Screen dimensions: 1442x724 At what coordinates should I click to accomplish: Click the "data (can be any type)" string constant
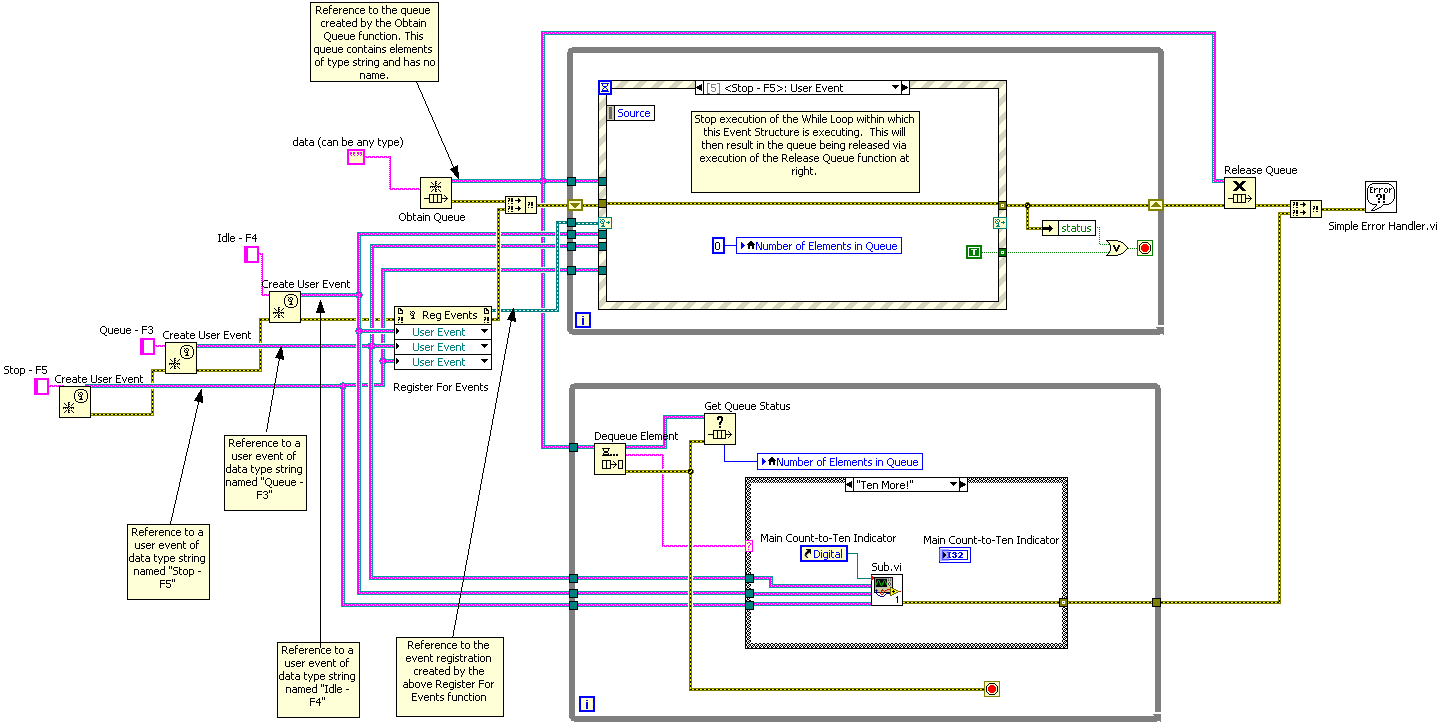(356, 157)
